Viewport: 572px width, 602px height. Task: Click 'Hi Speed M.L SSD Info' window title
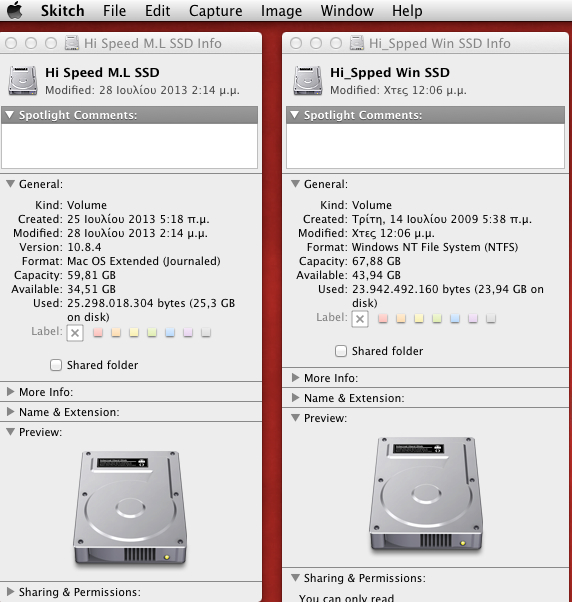pyautogui.click(x=153, y=43)
